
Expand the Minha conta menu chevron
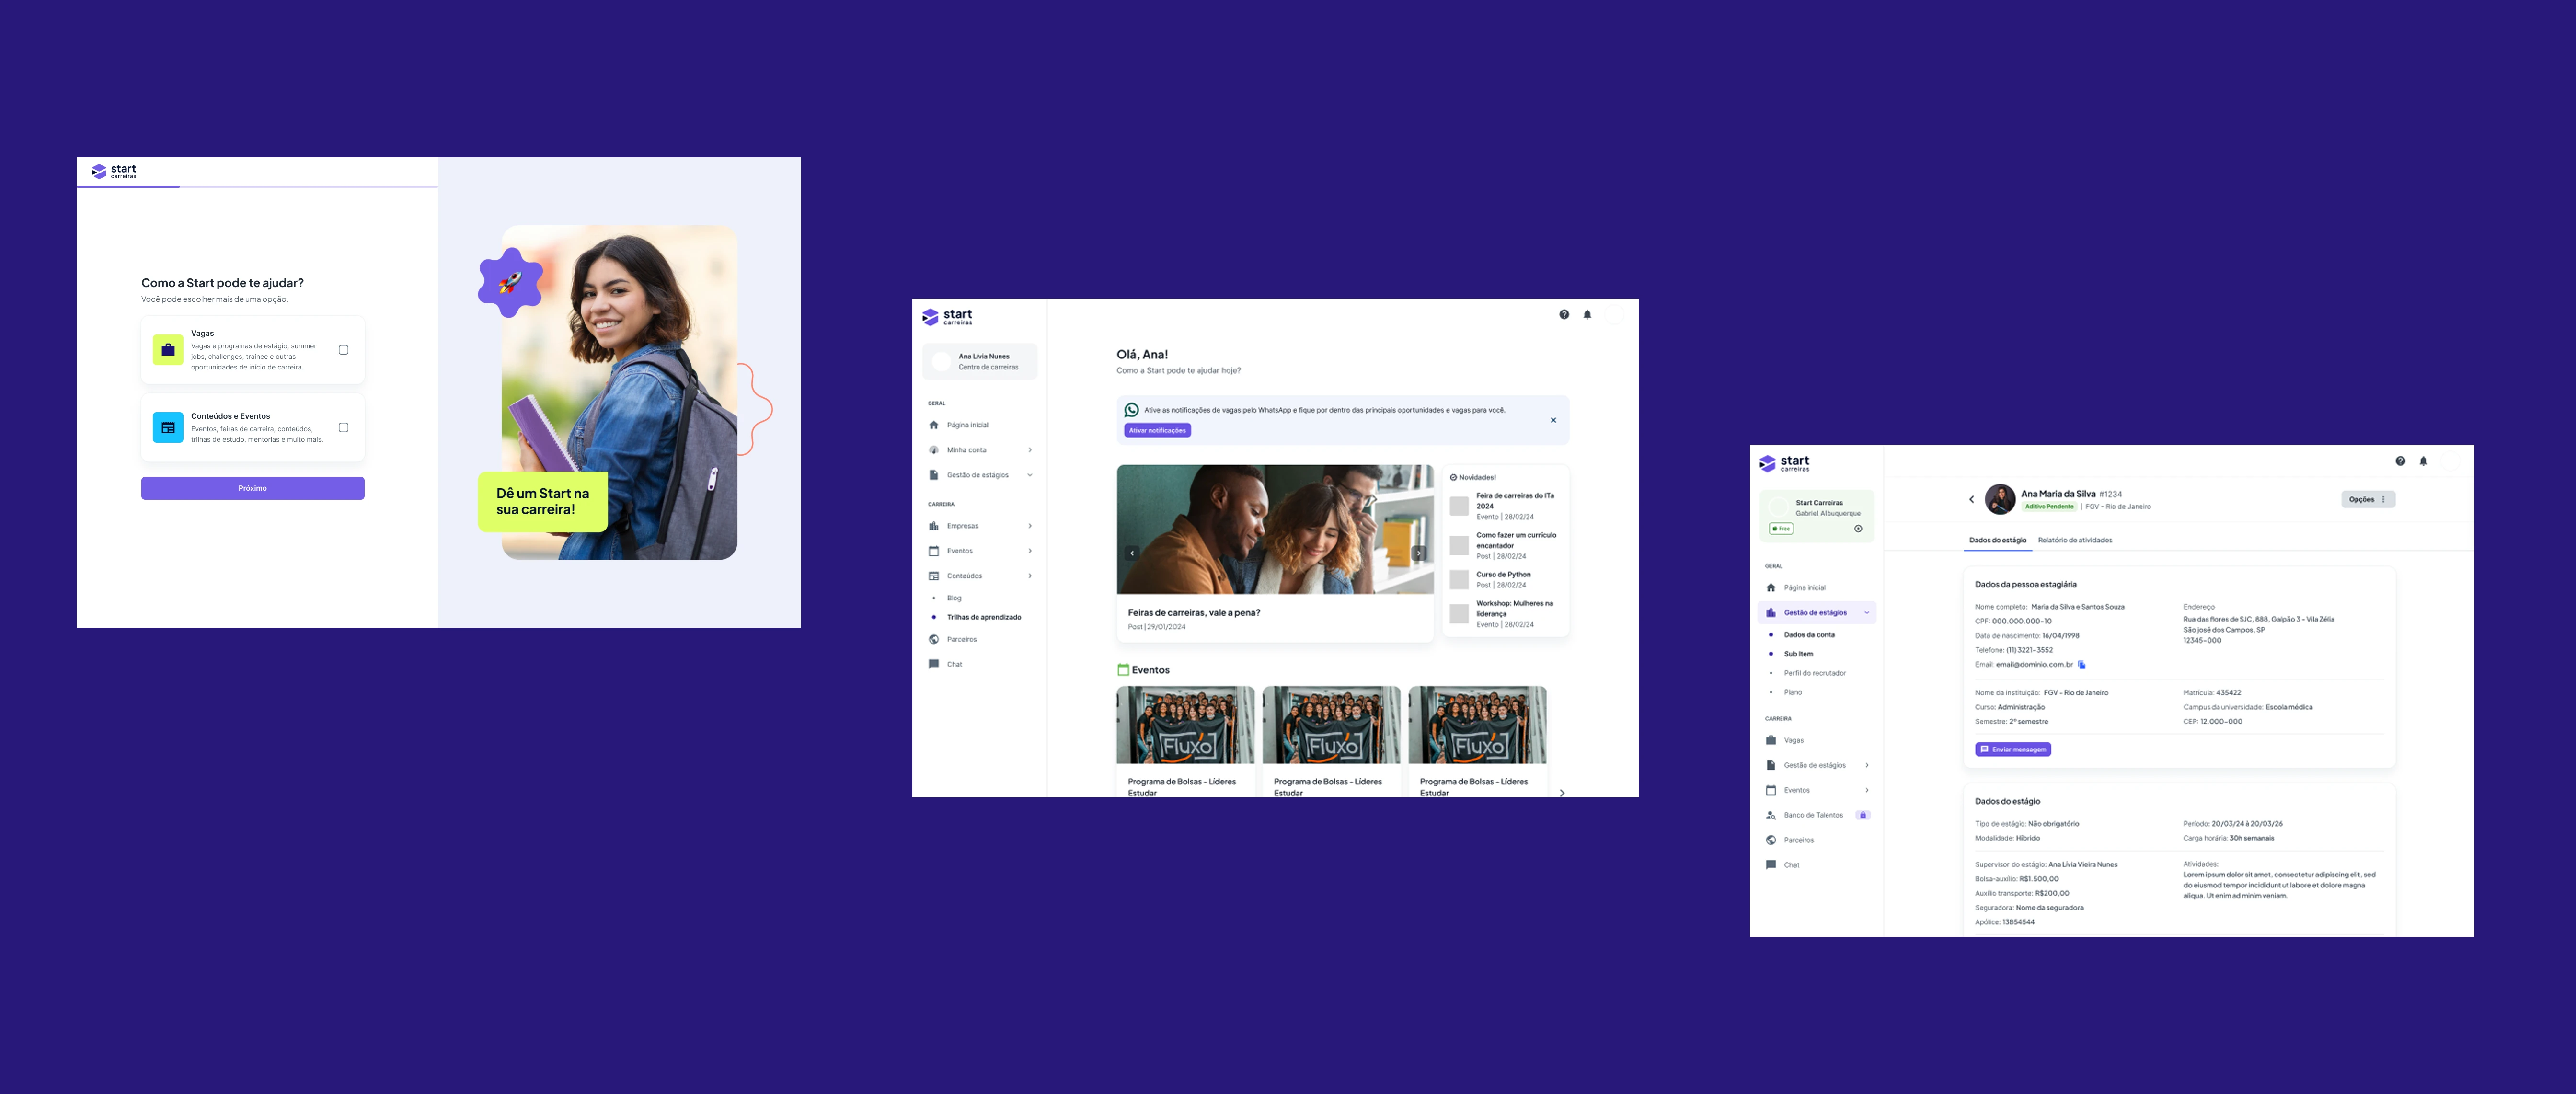[1030, 450]
